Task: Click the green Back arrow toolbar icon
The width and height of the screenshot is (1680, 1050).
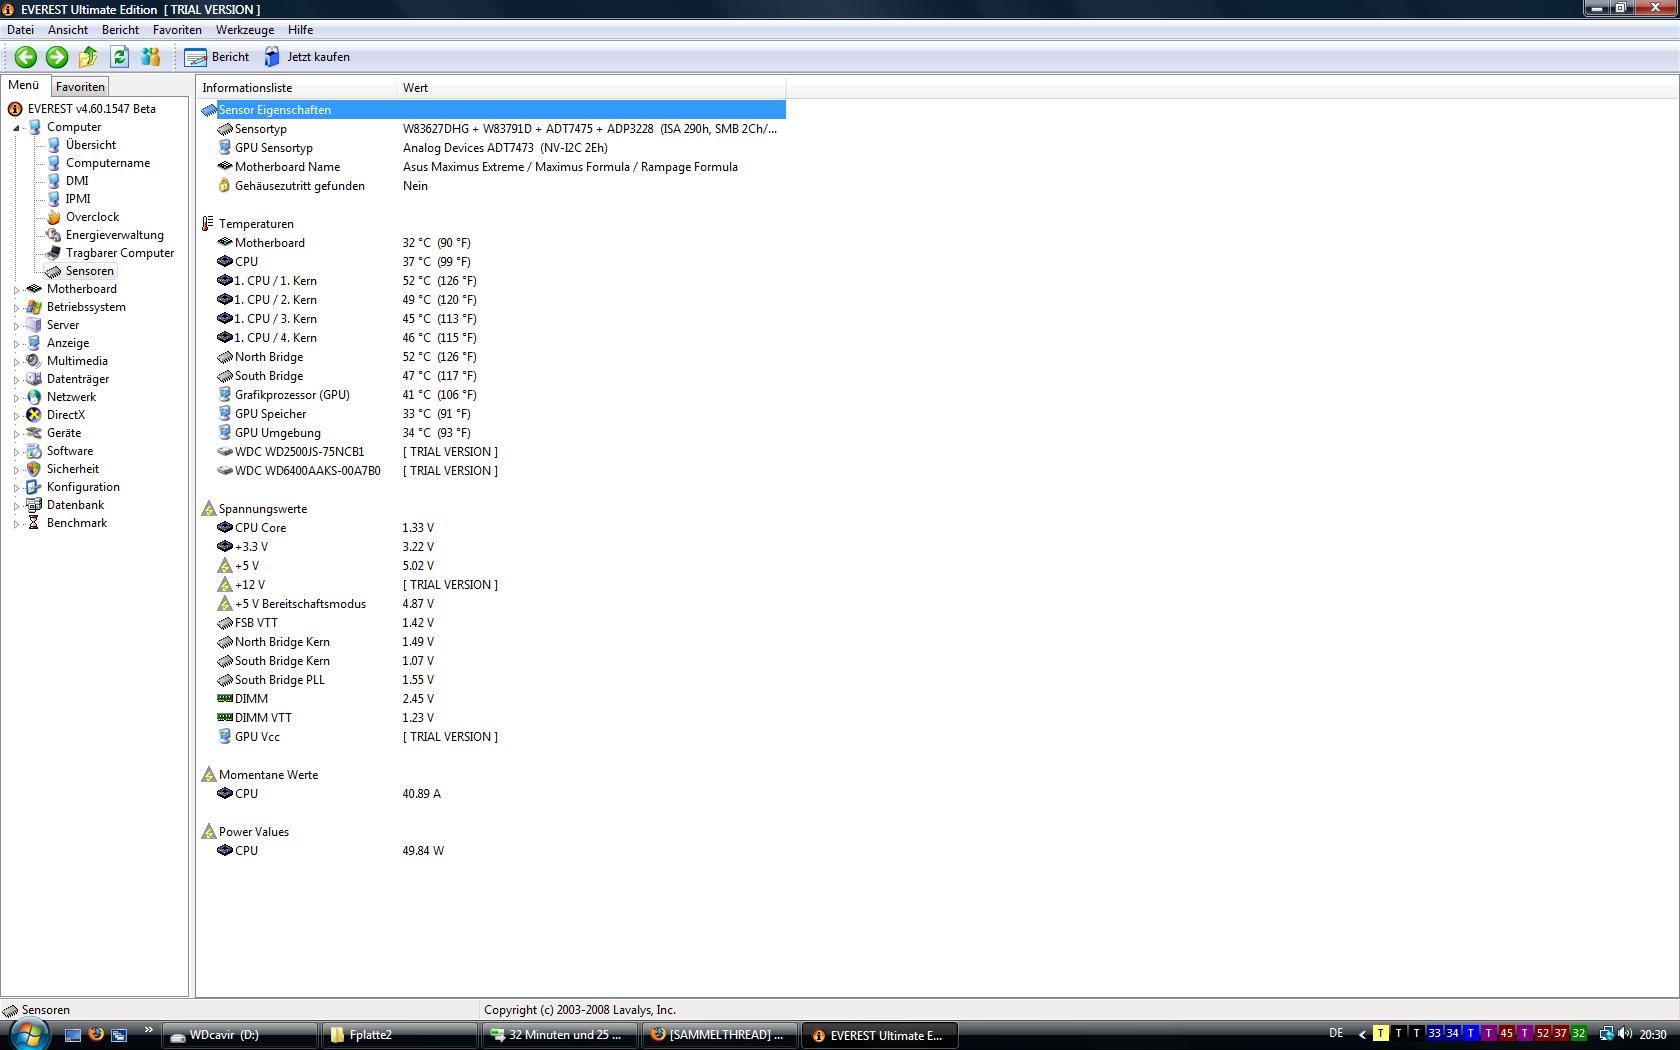Action: click(26, 57)
